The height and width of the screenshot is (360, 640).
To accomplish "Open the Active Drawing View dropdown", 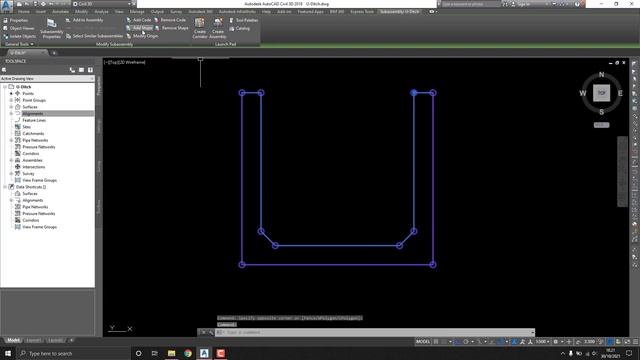I will pos(47,78).
